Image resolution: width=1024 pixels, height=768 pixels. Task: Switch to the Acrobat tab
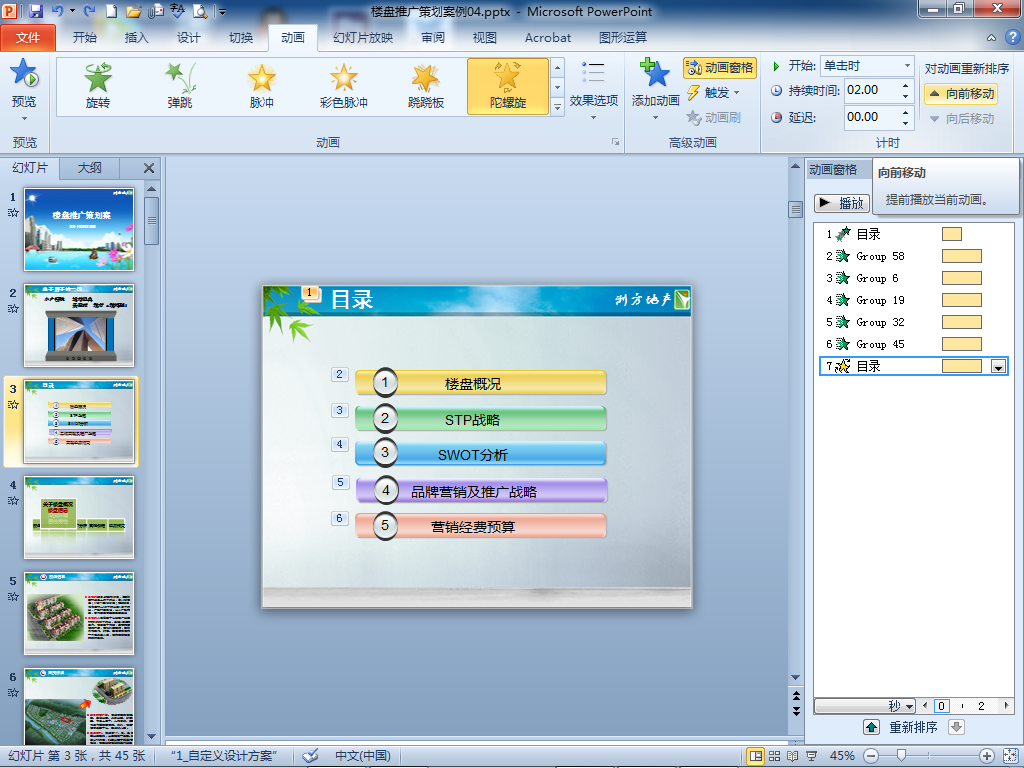548,38
